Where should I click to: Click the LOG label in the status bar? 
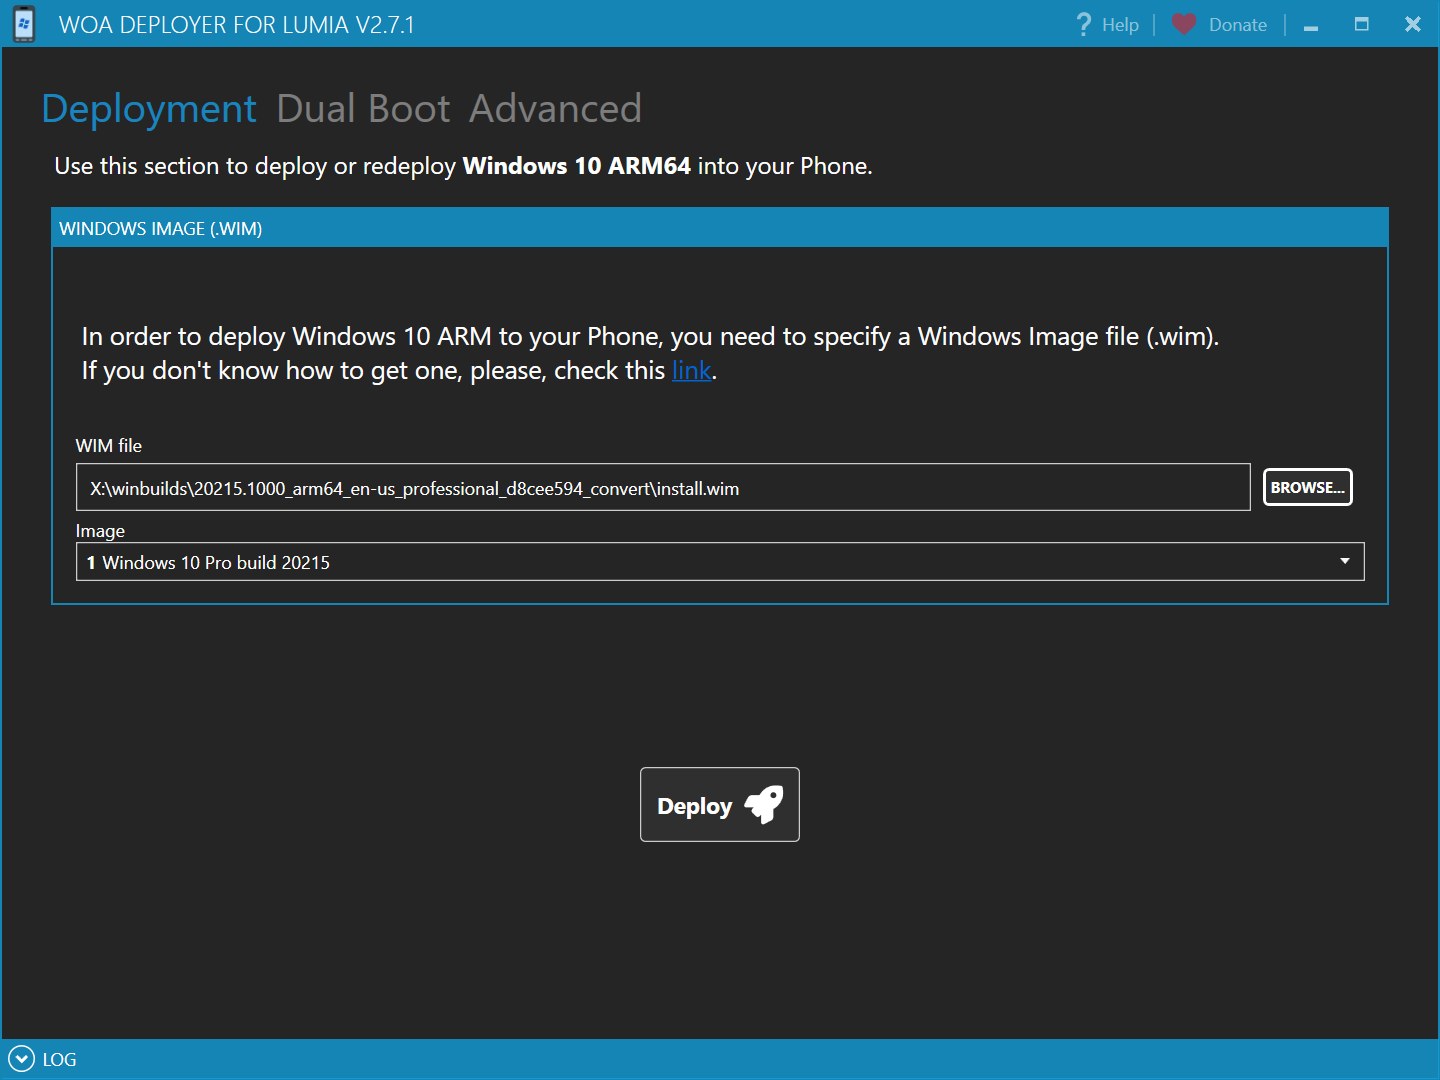59,1060
